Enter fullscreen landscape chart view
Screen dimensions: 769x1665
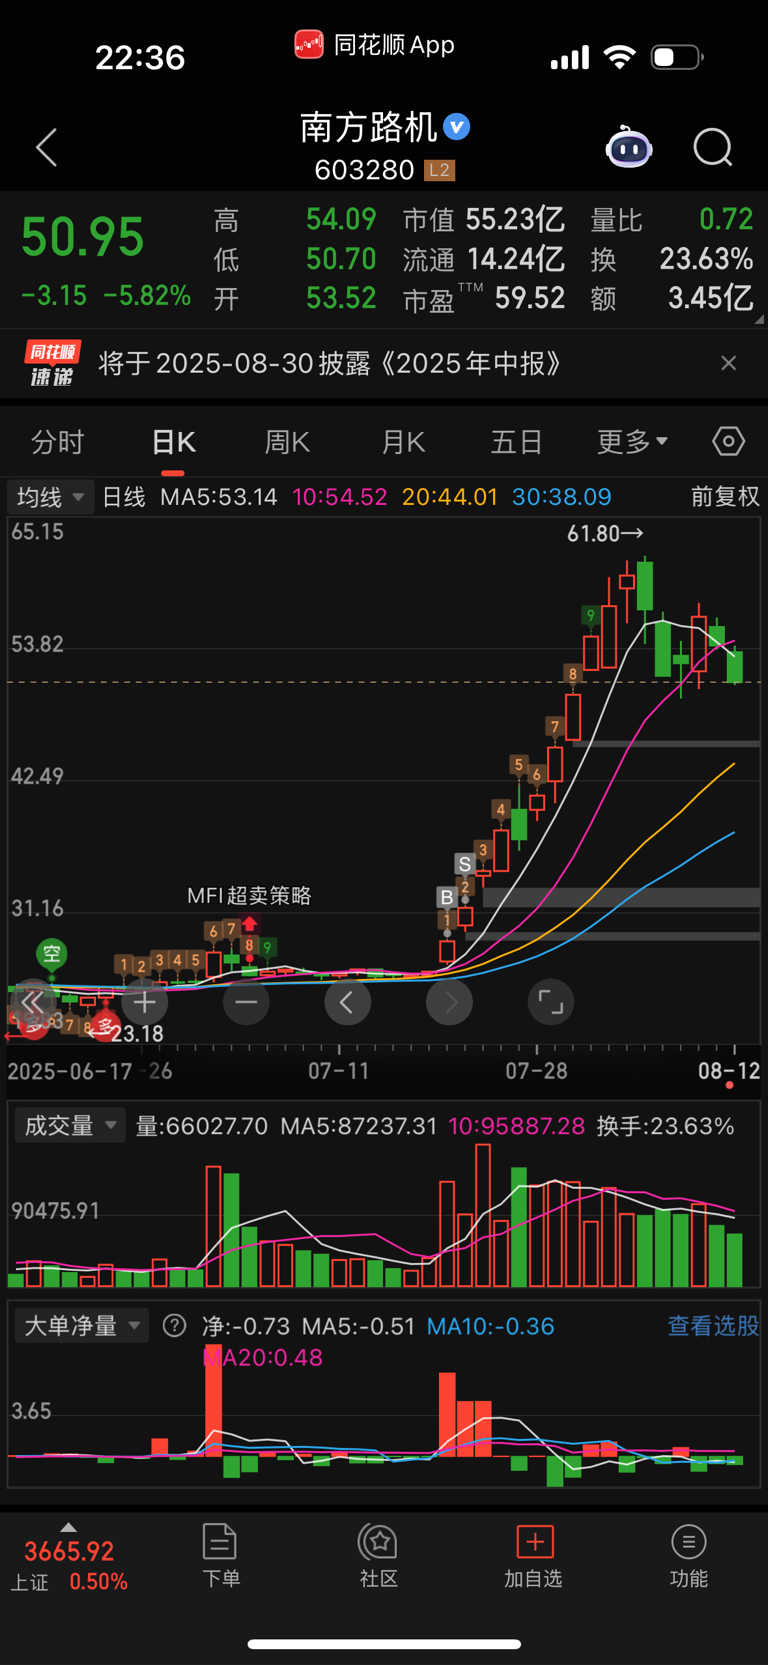point(551,1002)
